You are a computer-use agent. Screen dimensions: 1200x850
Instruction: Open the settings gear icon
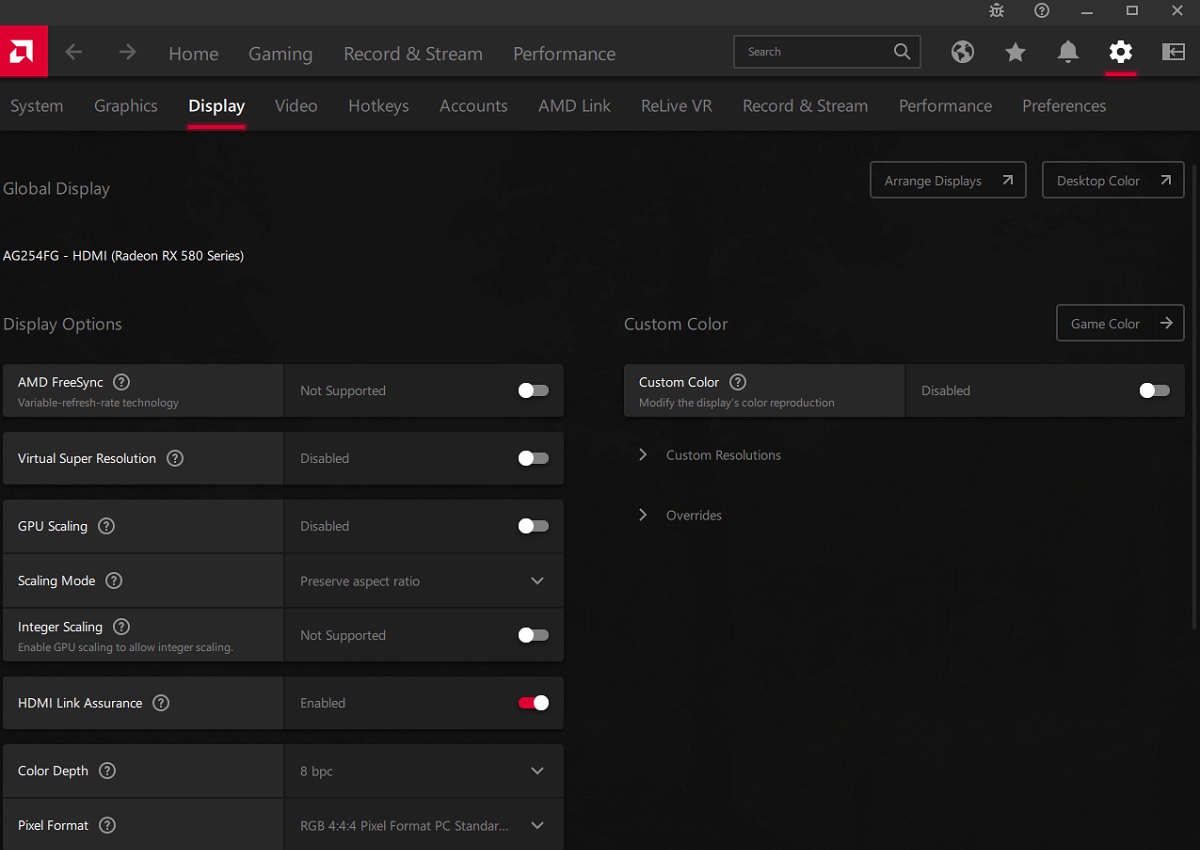pos(1121,52)
